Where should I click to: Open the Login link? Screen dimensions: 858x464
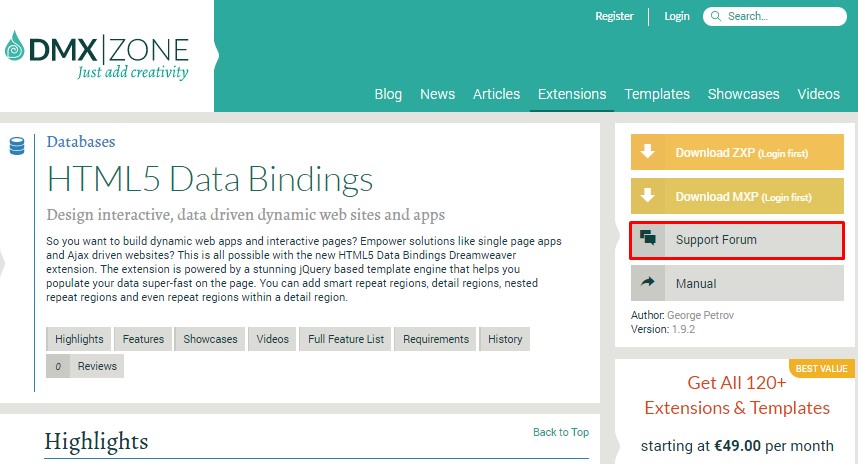coord(677,16)
